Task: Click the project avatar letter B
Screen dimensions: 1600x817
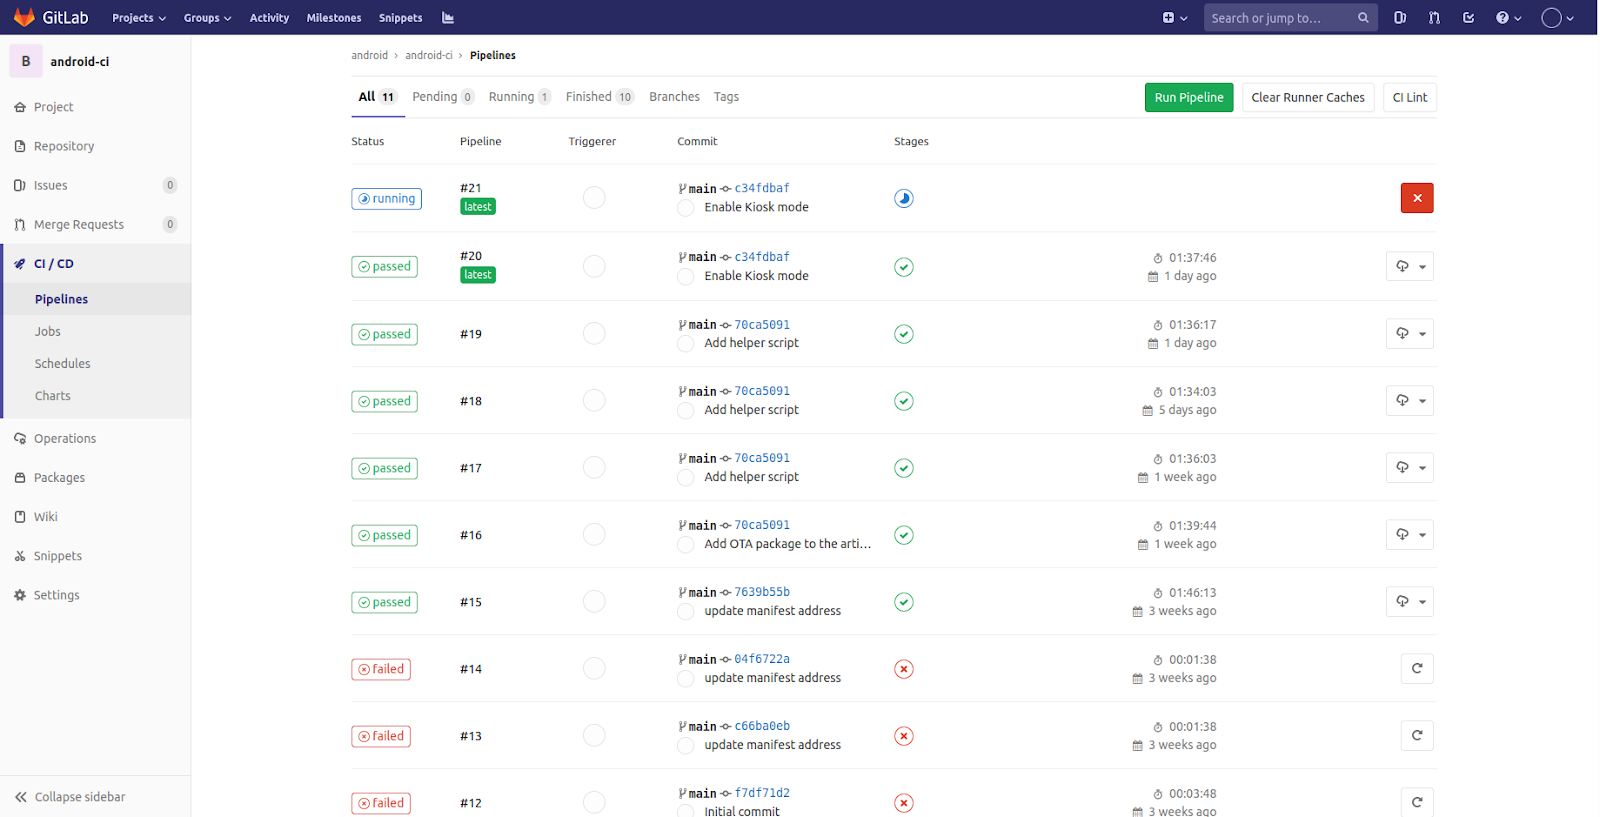Action: click(26, 61)
